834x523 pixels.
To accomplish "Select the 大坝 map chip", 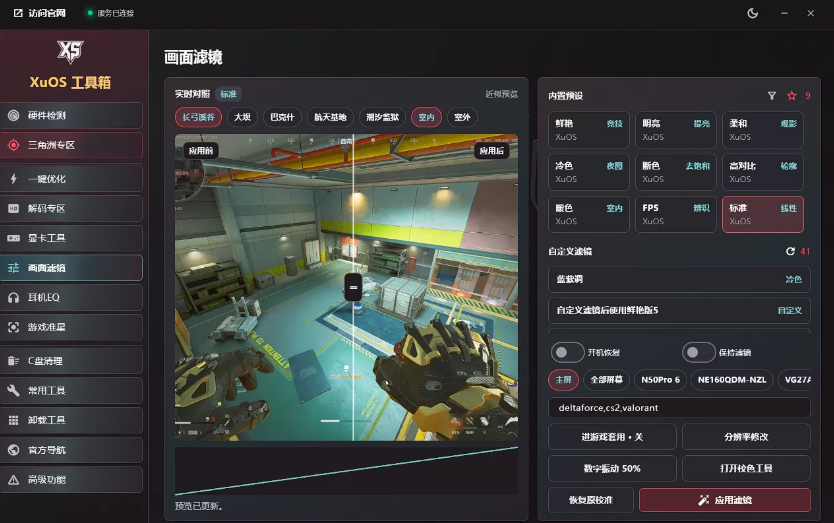I will 243,117.
